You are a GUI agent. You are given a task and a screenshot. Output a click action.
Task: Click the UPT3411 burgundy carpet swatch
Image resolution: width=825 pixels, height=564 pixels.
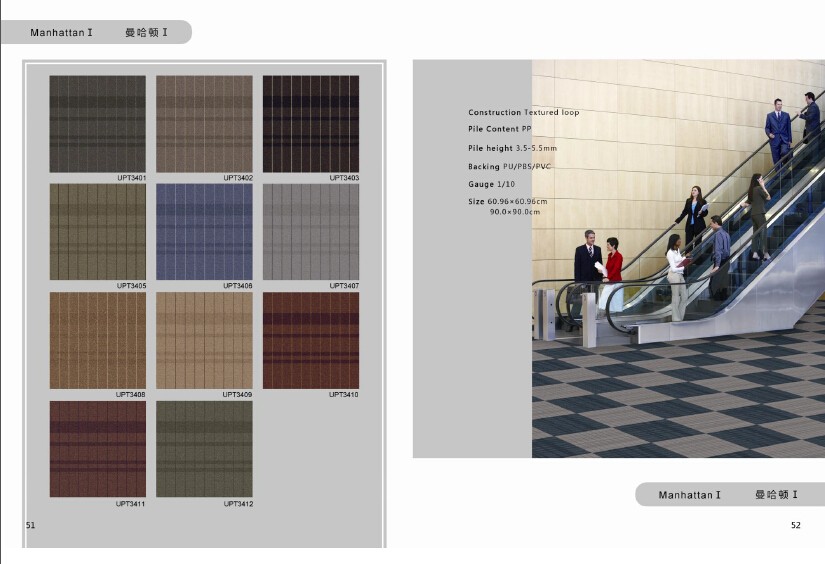point(97,449)
